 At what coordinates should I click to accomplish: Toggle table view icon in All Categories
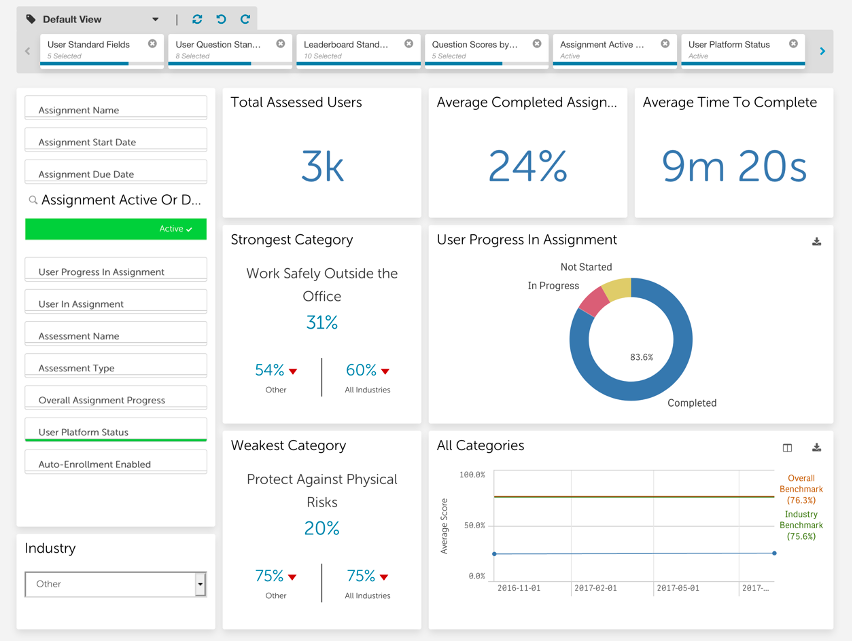click(x=787, y=448)
